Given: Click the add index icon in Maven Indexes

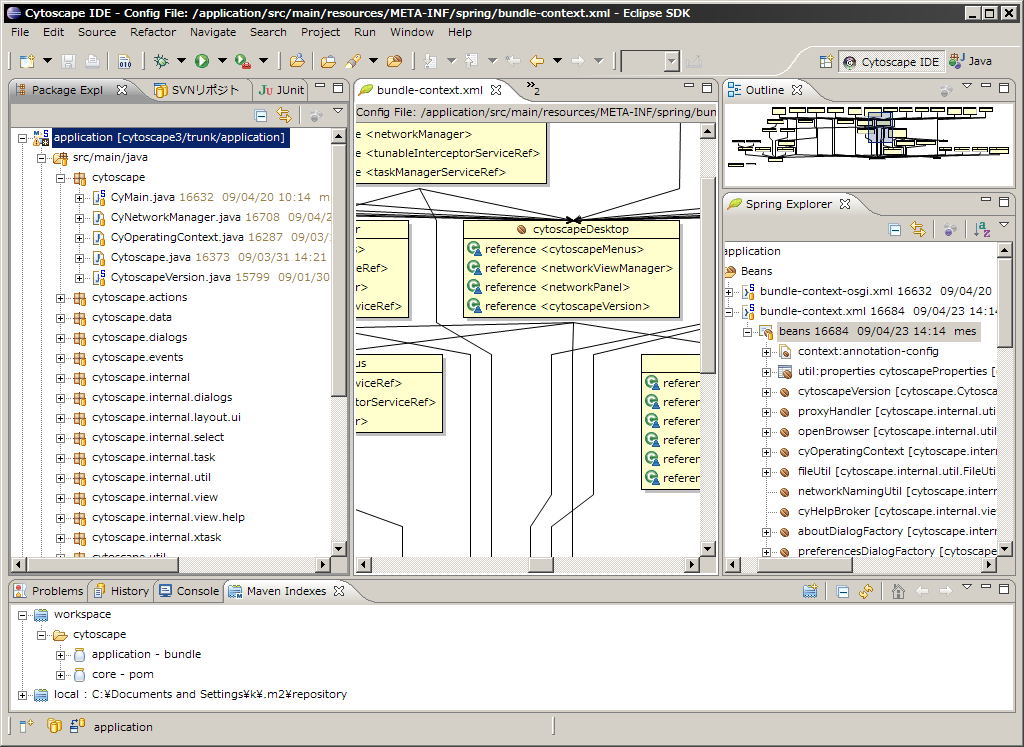Looking at the screenshot, I should point(810,592).
